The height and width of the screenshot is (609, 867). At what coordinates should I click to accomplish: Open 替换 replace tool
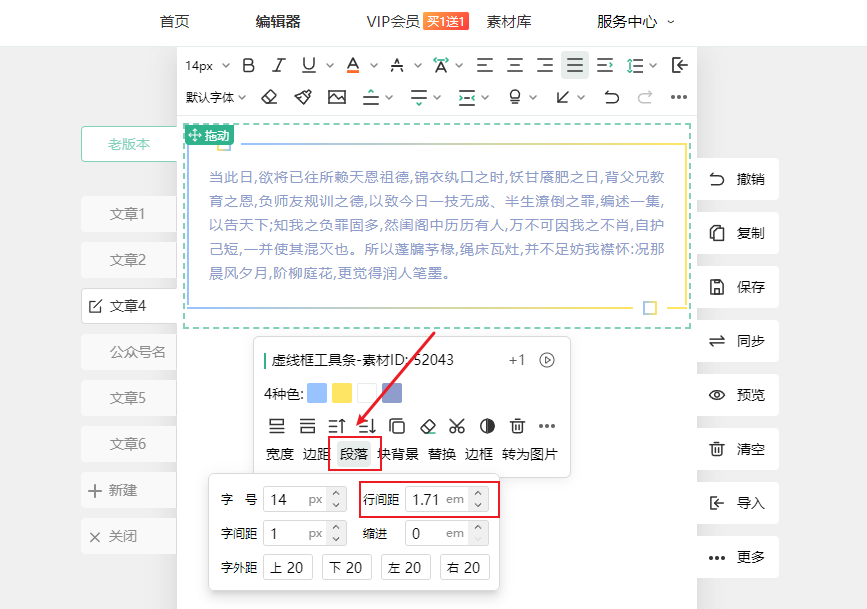point(441,454)
